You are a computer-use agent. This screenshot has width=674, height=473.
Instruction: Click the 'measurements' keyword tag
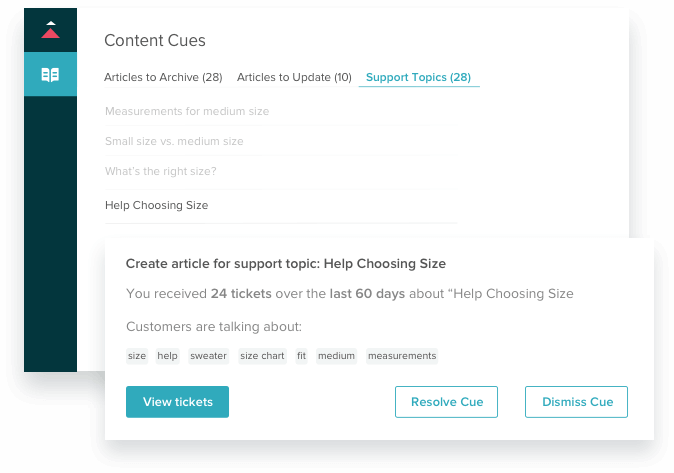click(402, 356)
